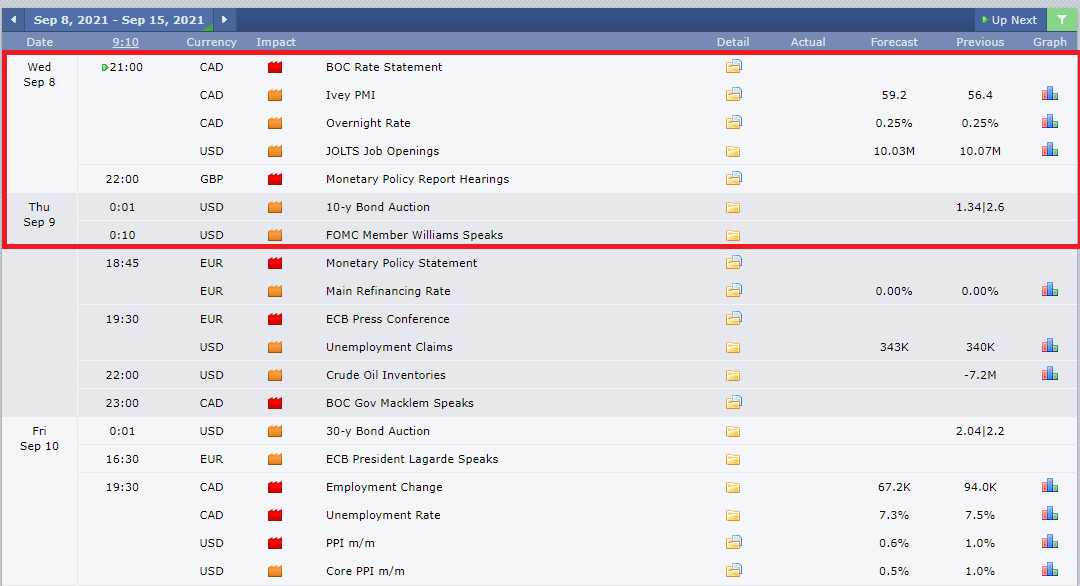Show graph for Employment Change
1080x586 pixels.
pyautogui.click(x=1050, y=487)
